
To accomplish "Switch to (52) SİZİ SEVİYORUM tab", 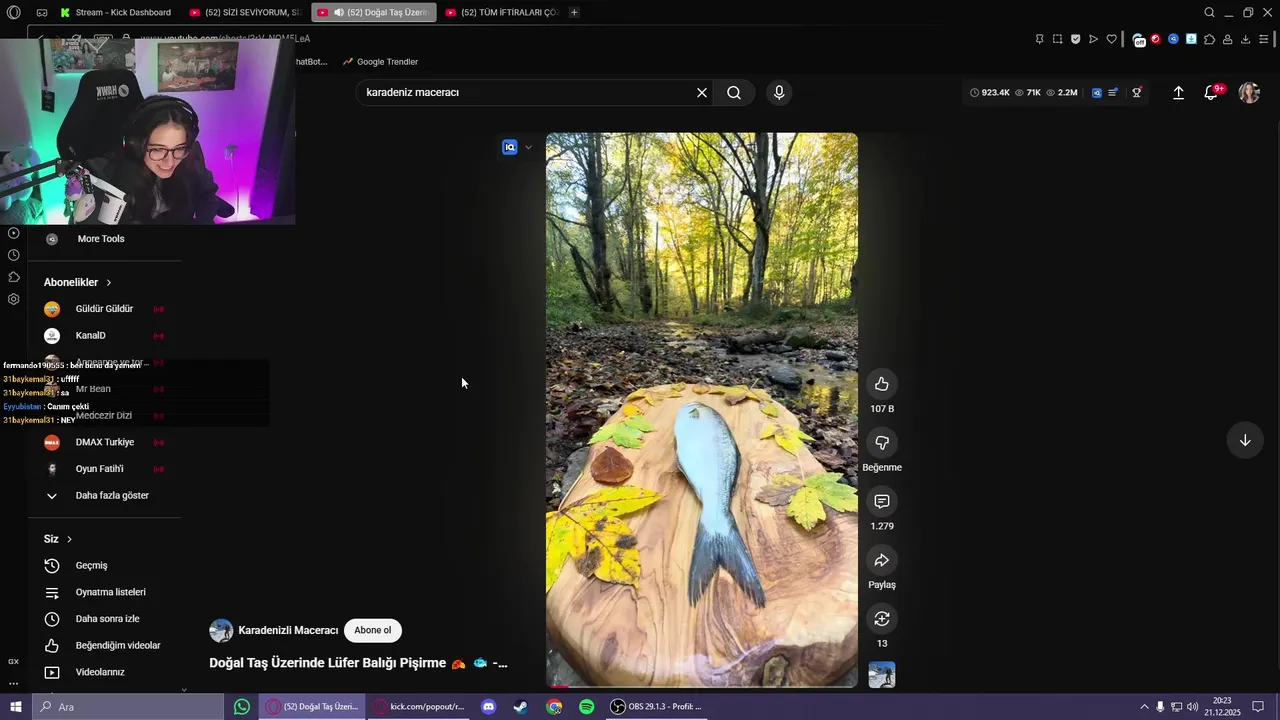I will [x=247, y=12].
